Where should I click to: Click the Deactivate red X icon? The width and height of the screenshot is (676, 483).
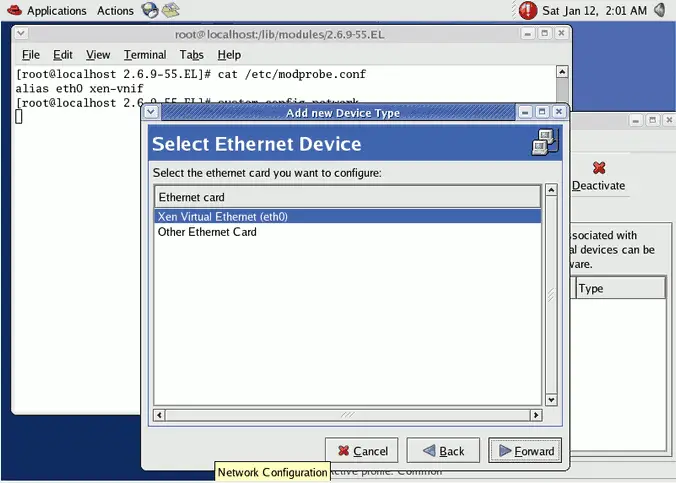(599, 168)
